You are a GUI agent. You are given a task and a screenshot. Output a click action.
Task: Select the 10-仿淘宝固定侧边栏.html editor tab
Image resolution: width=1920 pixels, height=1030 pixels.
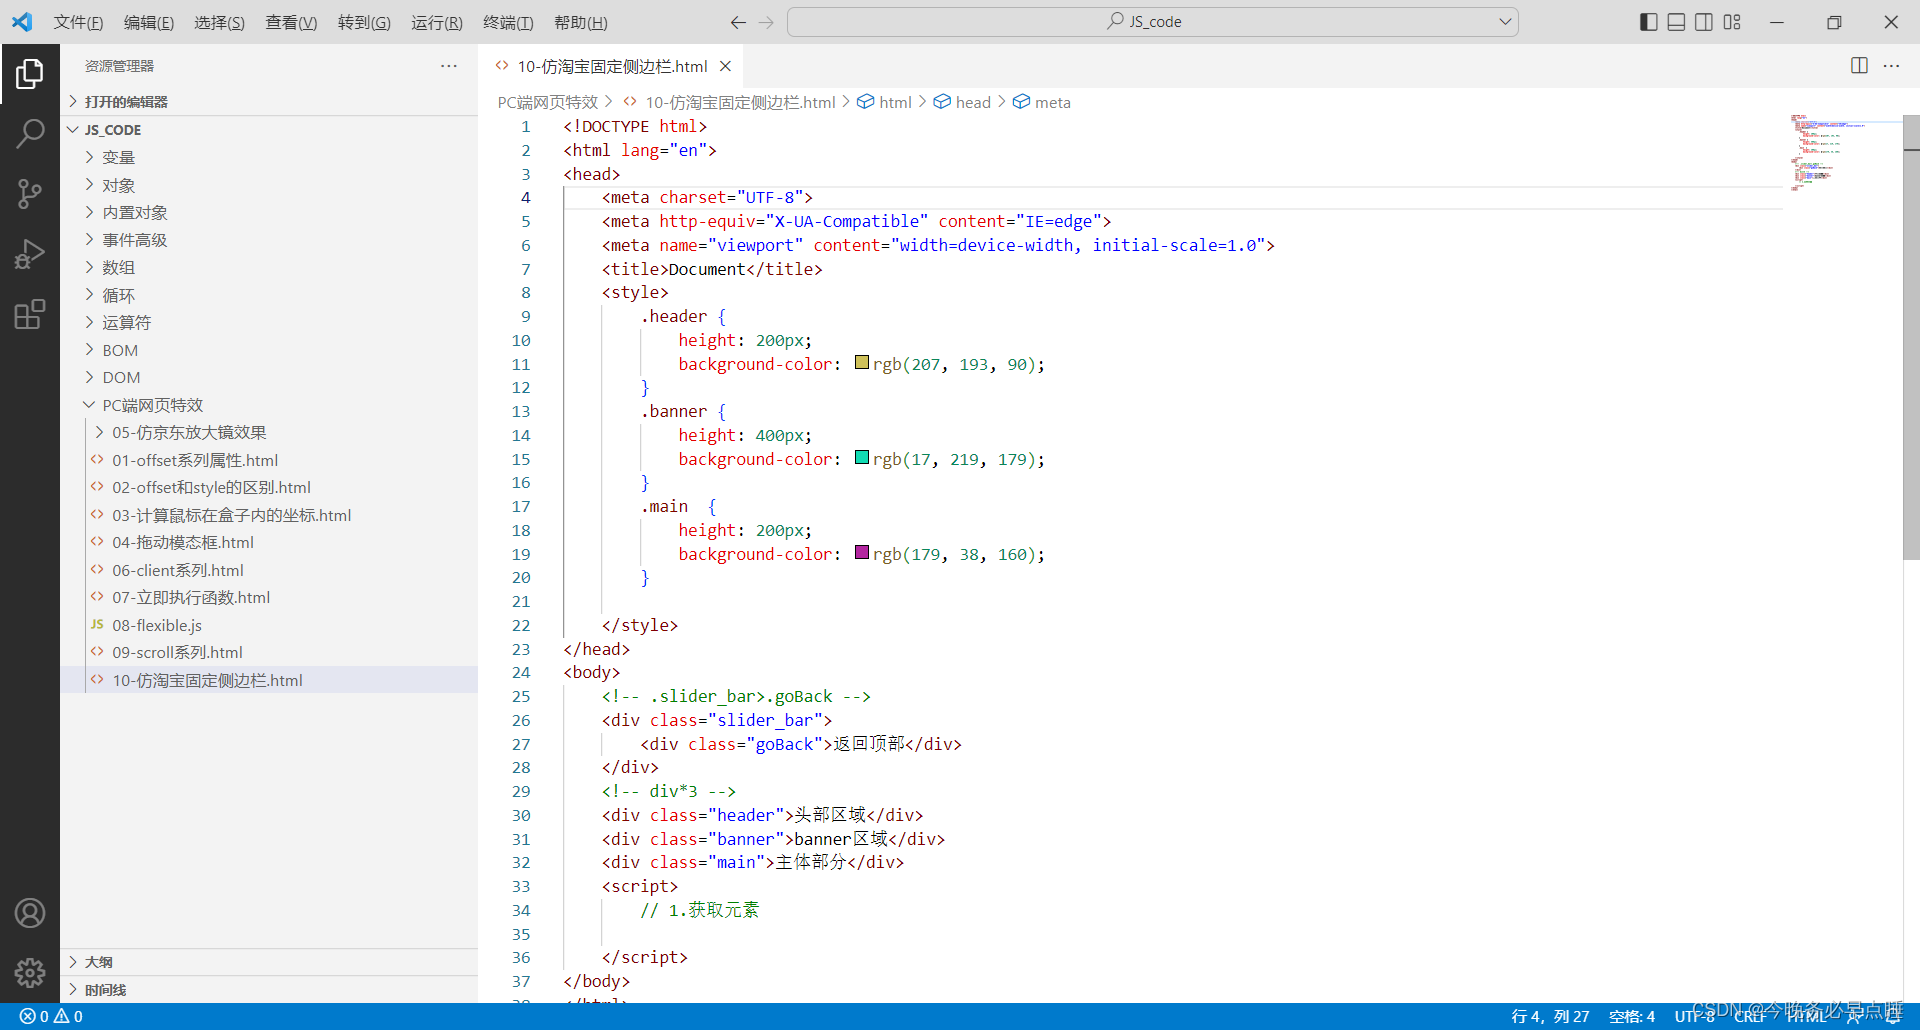tap(612, 66)
